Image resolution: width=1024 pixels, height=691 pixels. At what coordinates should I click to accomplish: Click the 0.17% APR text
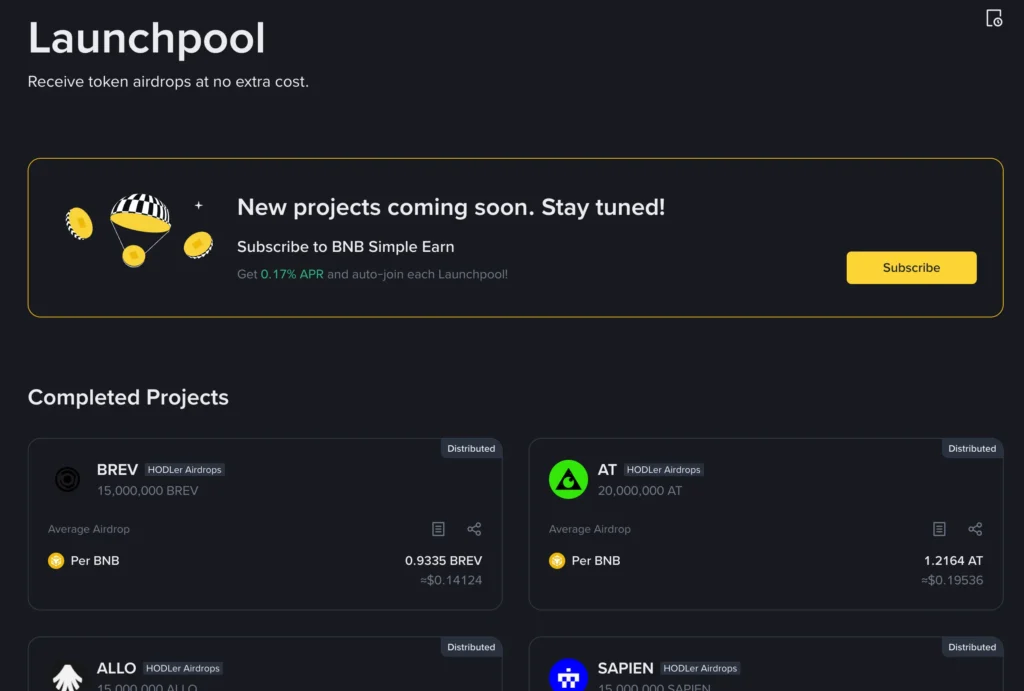(292, 274)
